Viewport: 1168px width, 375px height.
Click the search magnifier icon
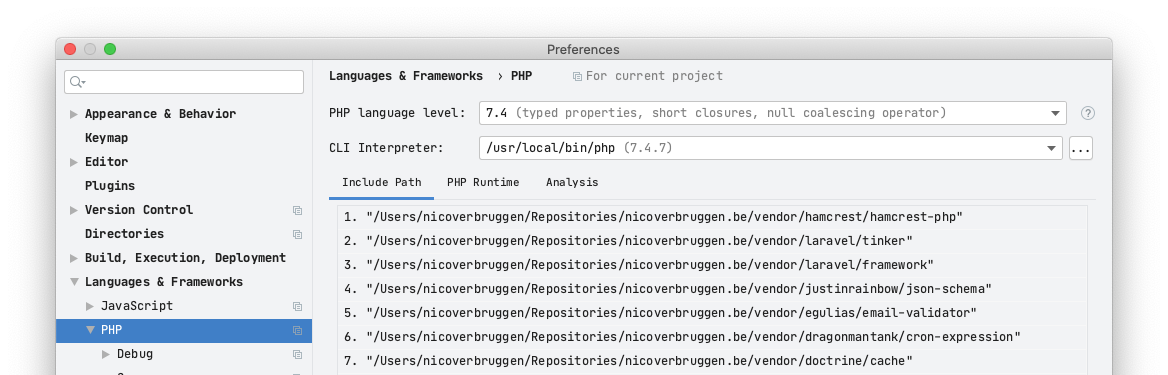coord(77,82)
